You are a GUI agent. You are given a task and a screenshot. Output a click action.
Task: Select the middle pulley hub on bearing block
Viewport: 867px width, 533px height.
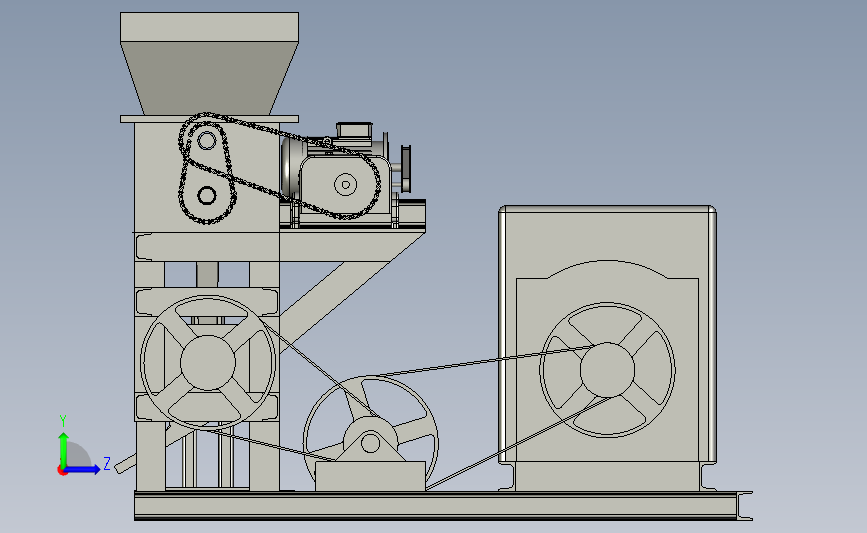[x=370, y=443]
